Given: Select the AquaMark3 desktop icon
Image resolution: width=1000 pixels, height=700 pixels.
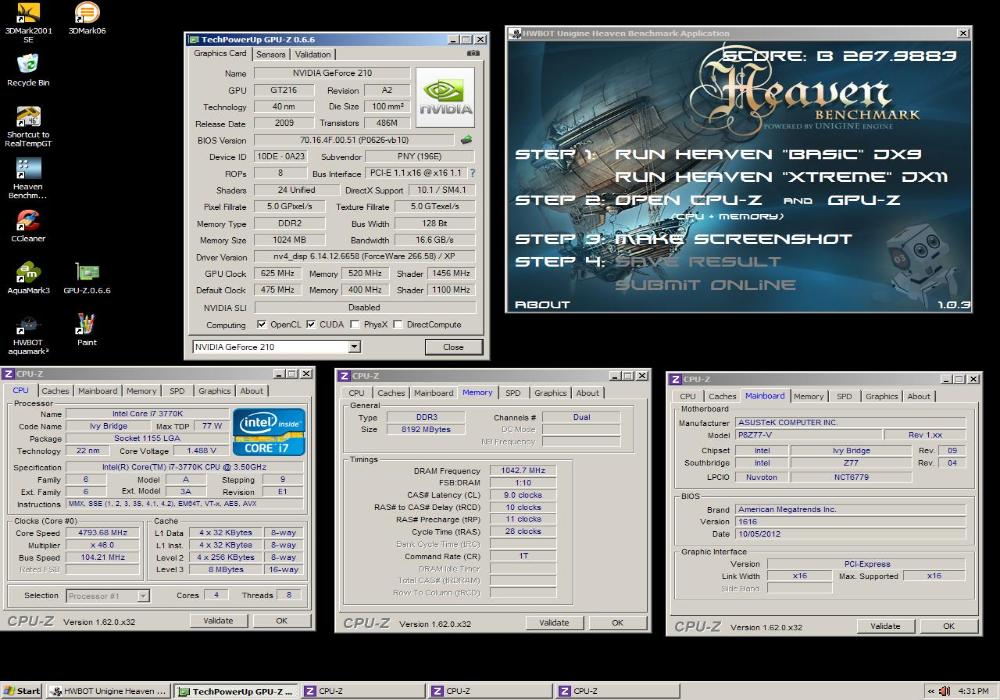Looking at the screenshot, I should tap(28, 278).
